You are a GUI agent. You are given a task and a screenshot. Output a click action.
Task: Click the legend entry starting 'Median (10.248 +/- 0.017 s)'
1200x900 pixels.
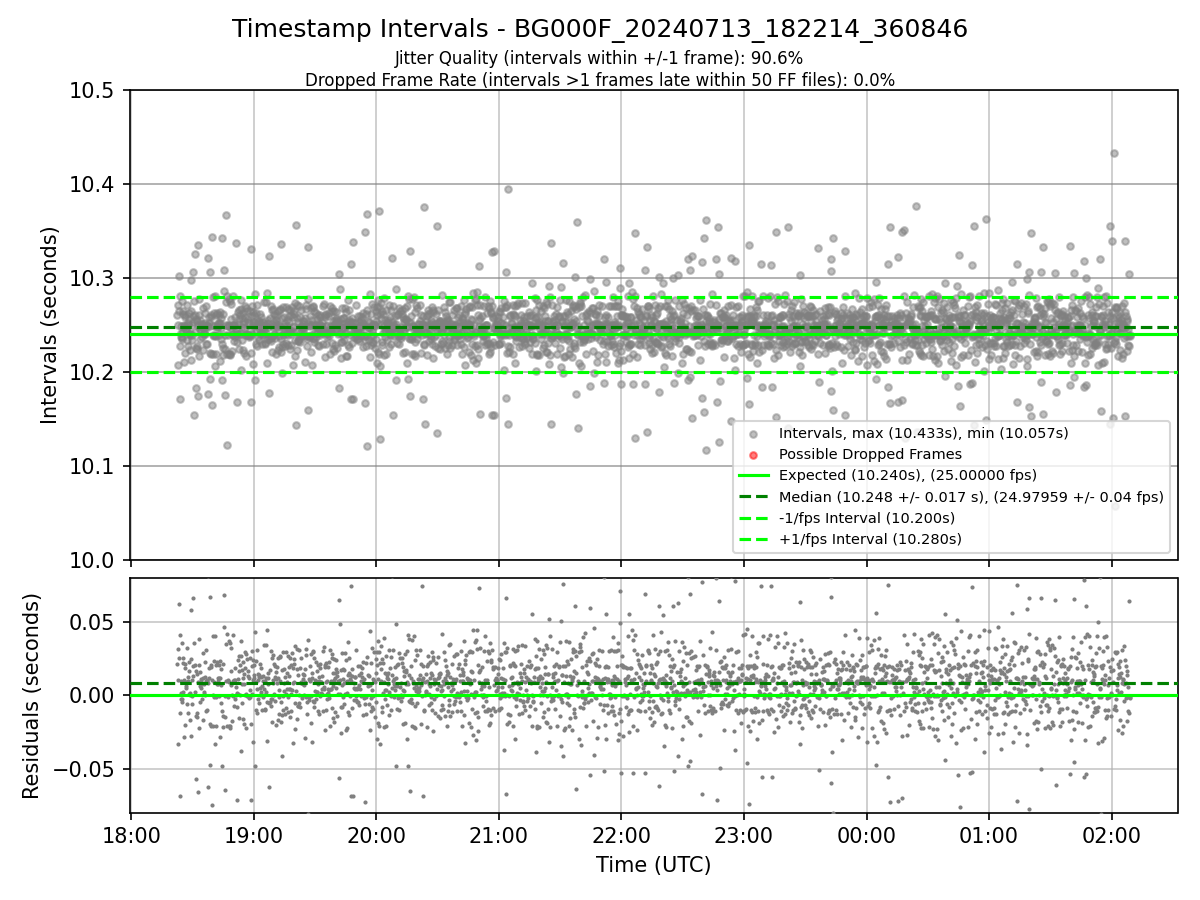[x=970, y=497]
